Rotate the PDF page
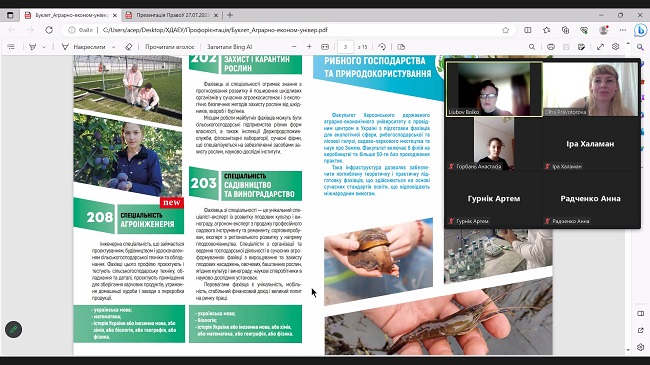Viewport: 650px width, 365px height. (382, 47)
